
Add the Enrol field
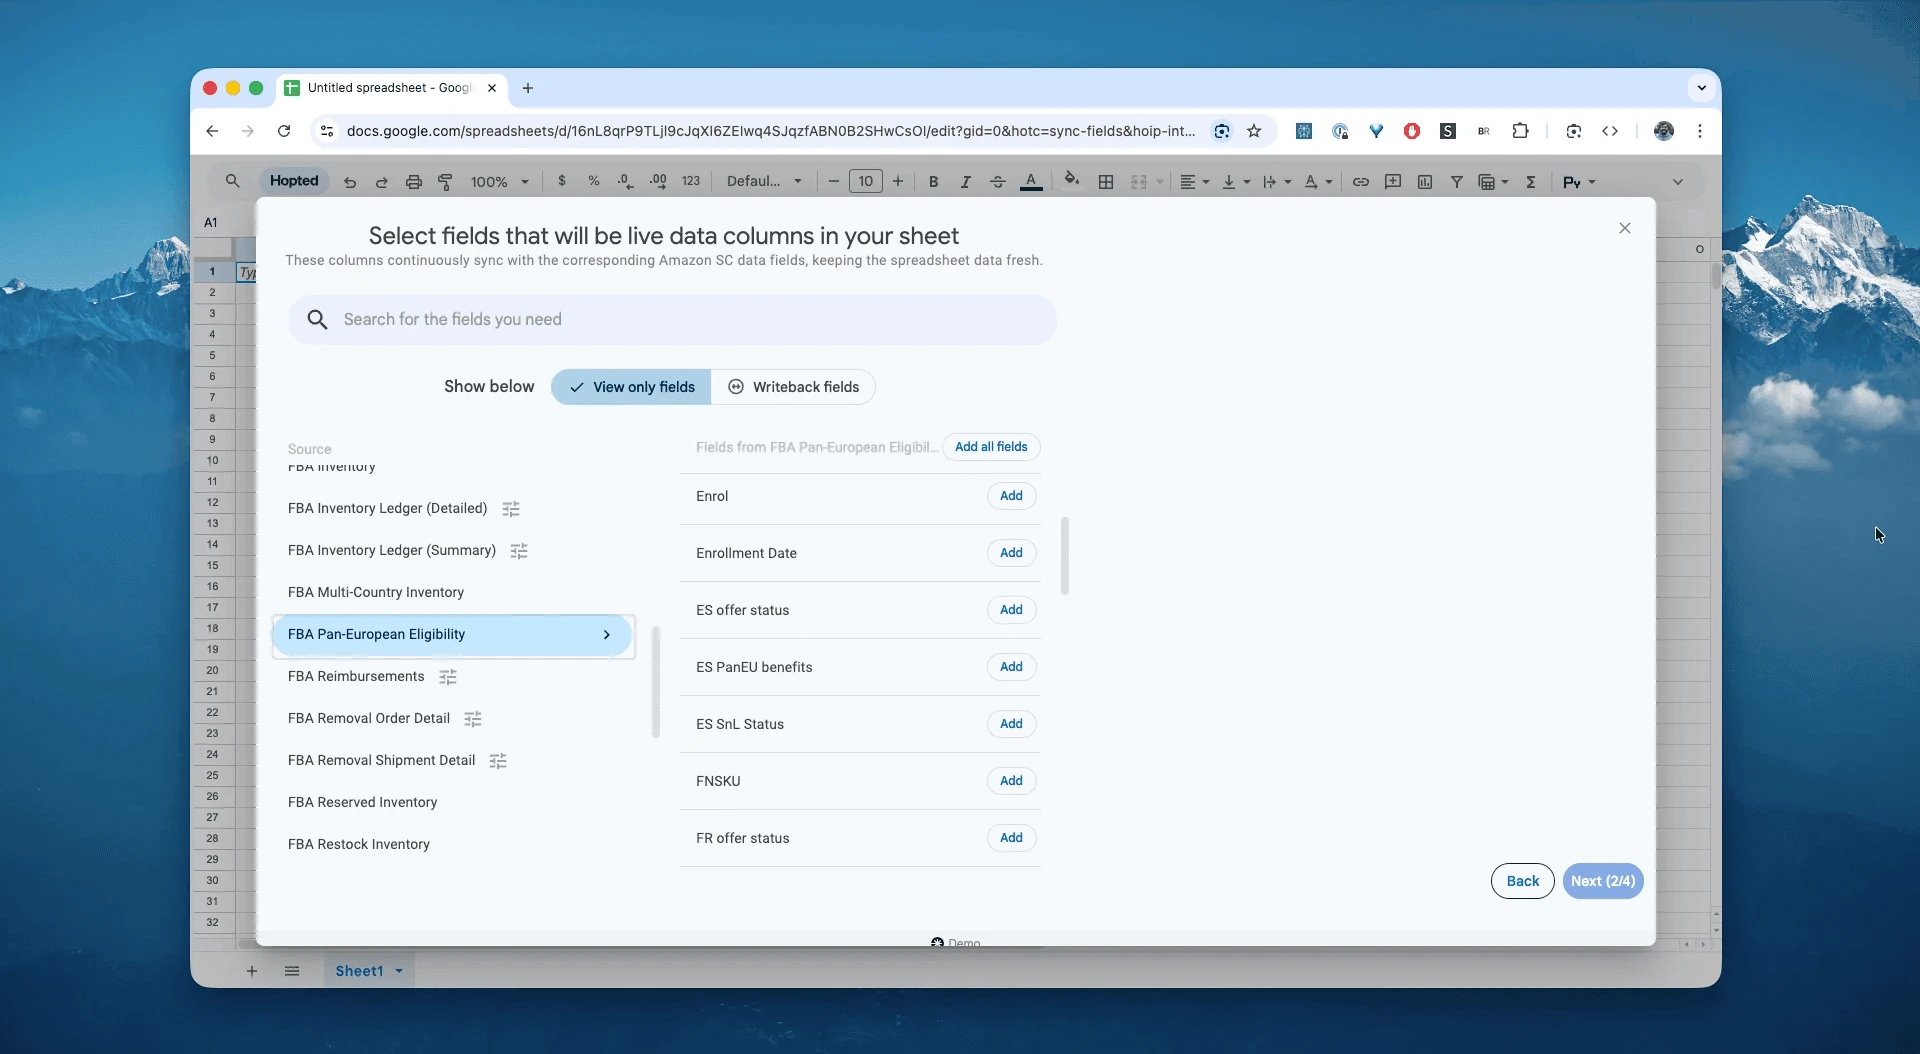[x=1011, y=496]
